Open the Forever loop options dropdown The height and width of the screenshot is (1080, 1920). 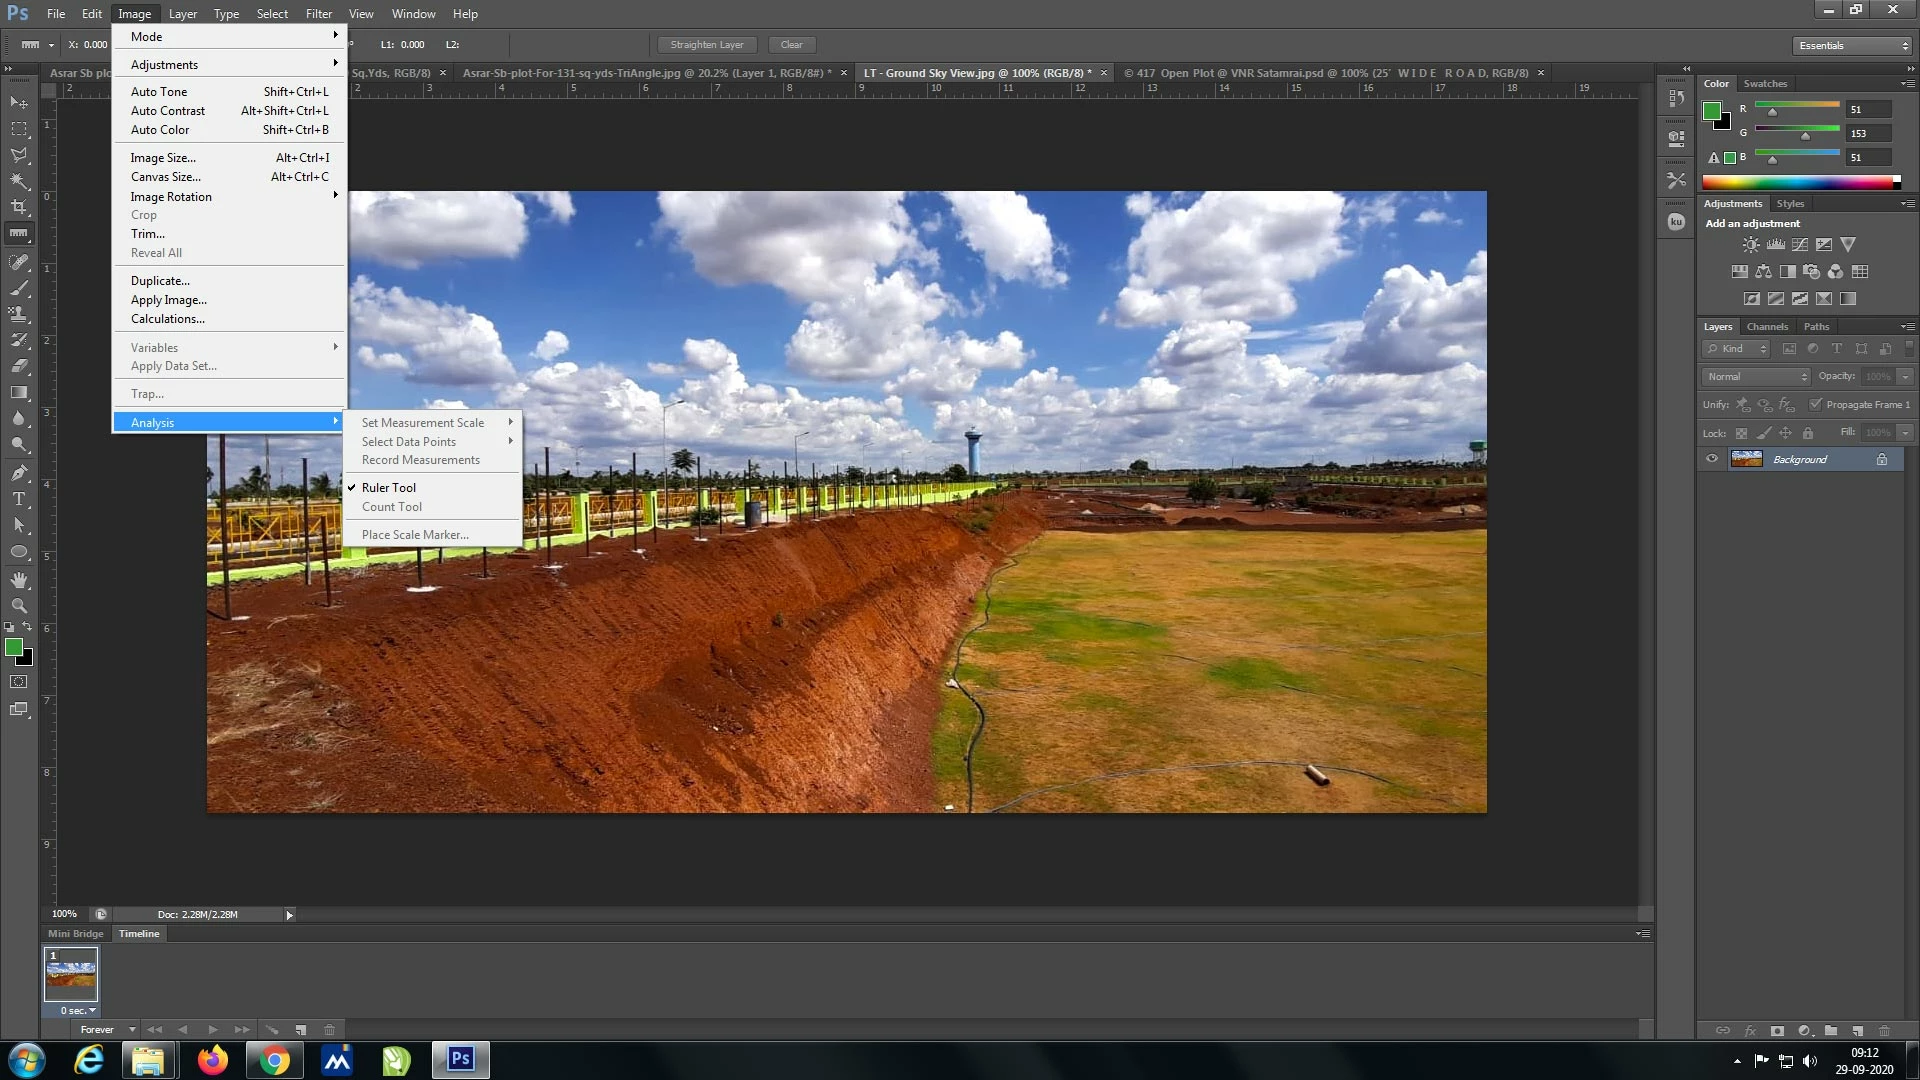108,1029
